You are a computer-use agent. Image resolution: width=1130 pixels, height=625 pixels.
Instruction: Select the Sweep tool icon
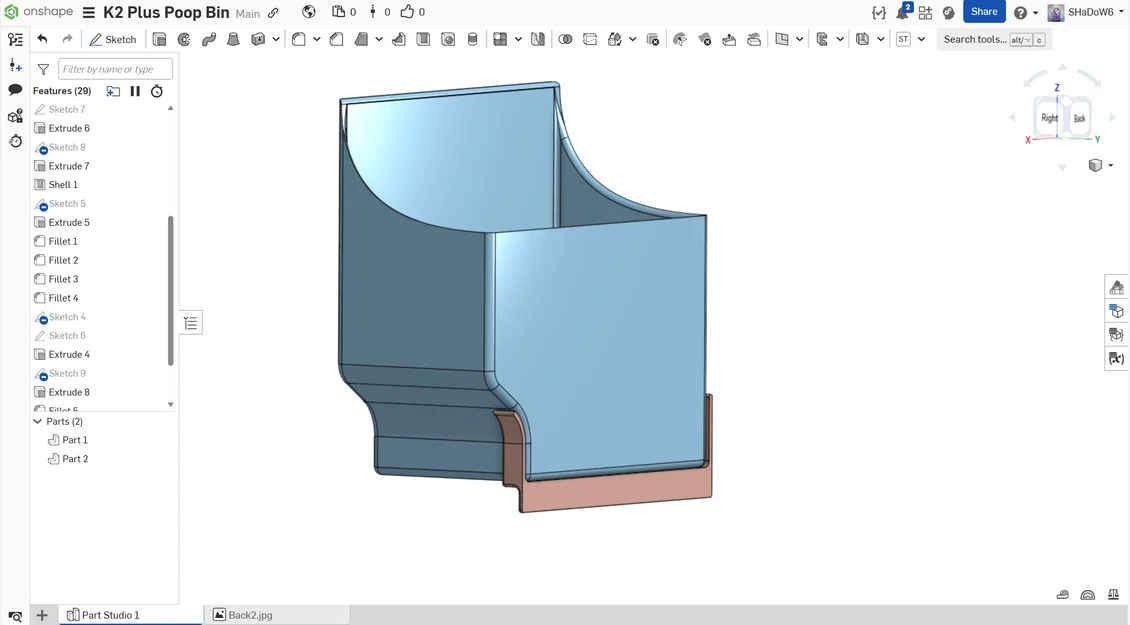coord(209,40)
